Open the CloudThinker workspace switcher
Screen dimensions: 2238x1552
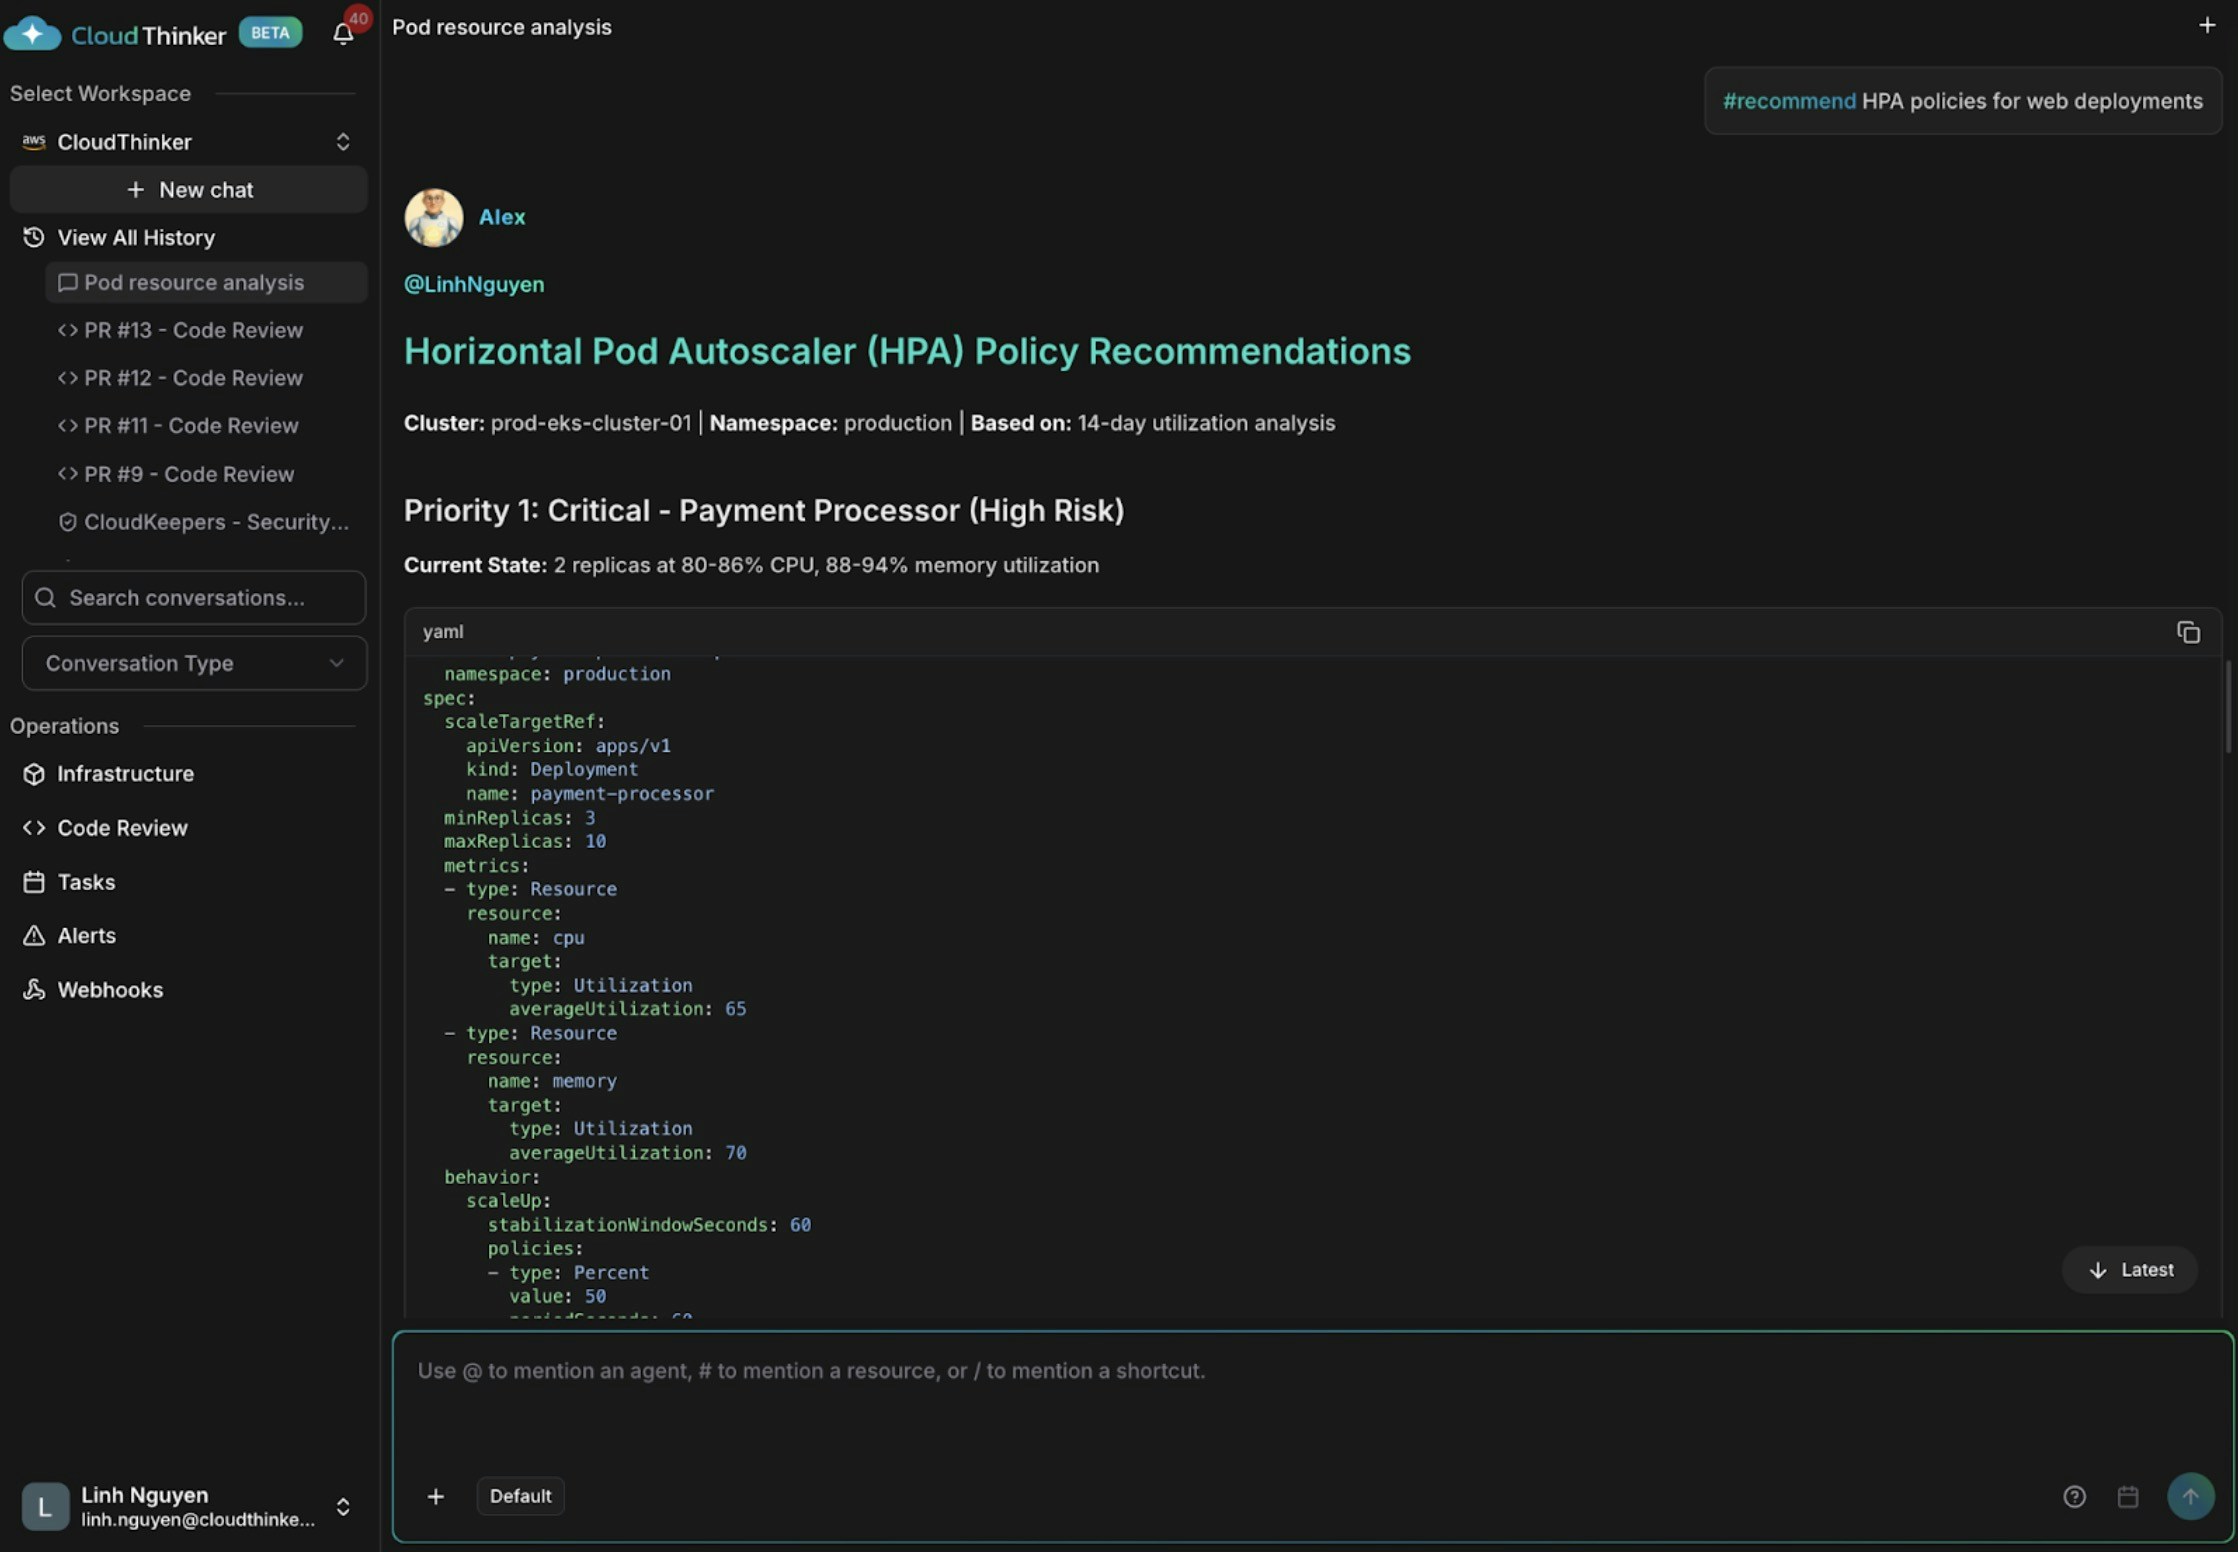[x=343, y=141]
